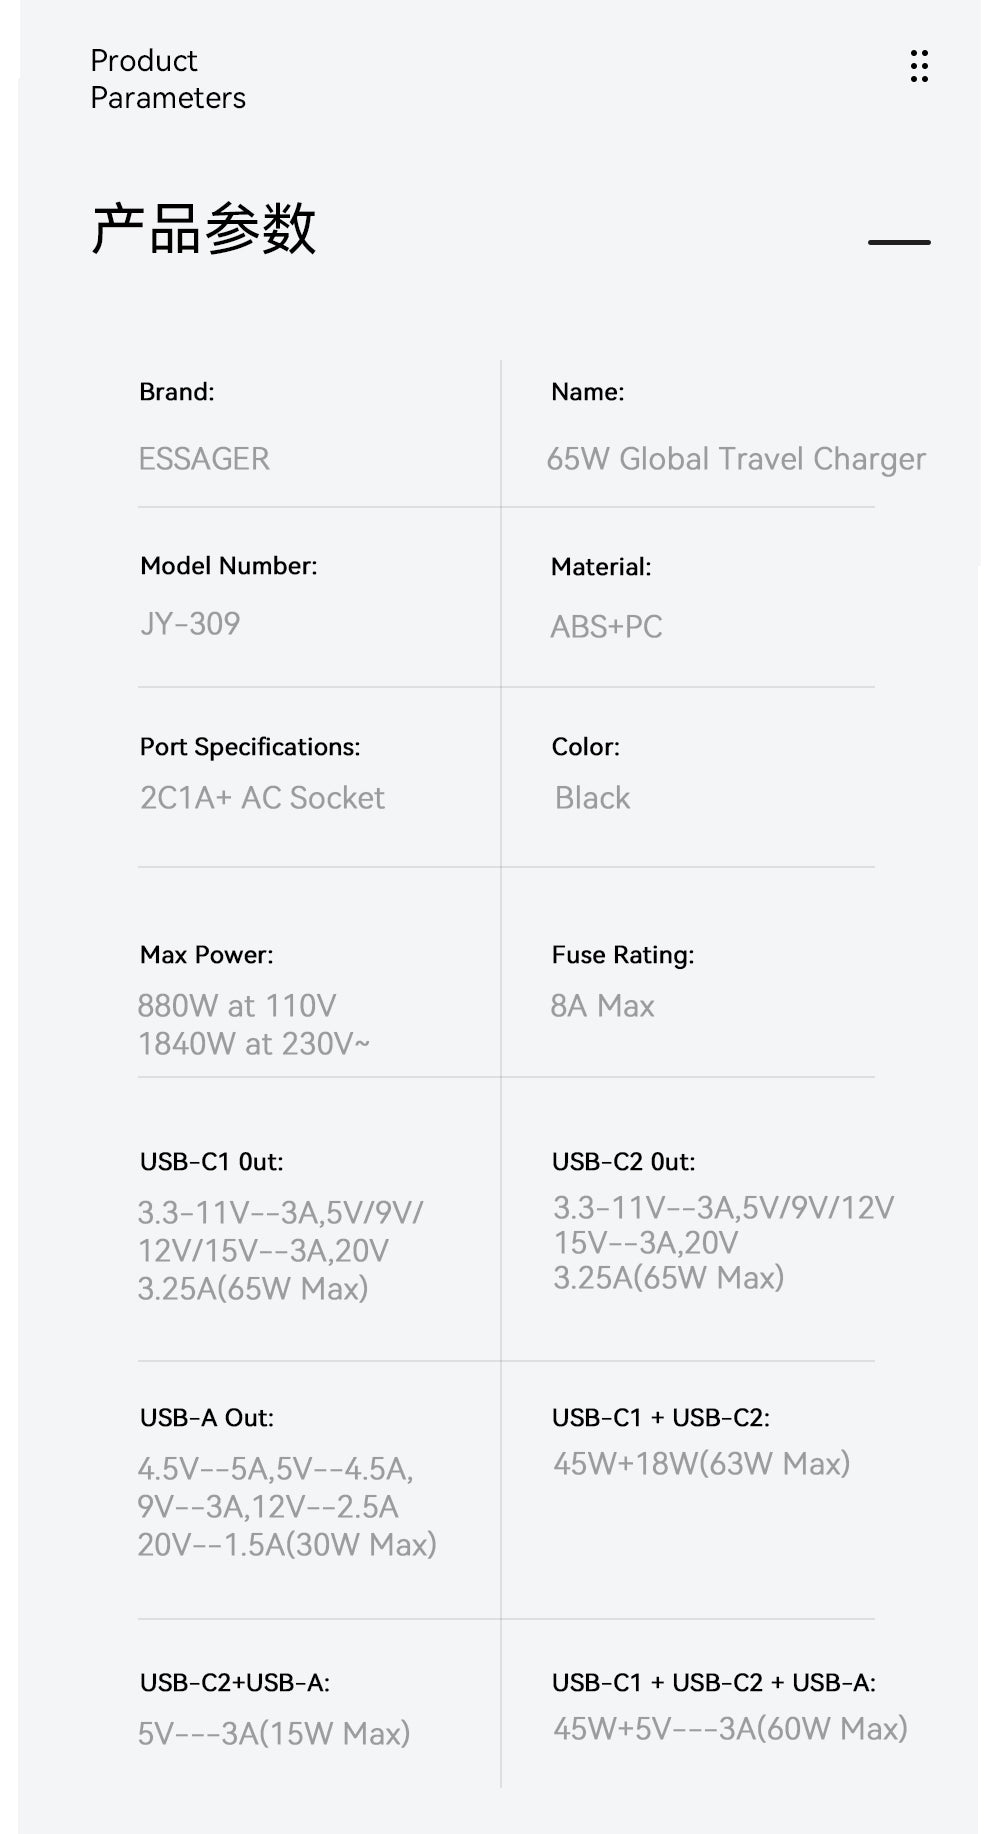
Task: Click the 5V---3A(15W Max) value
Action: tap(274, 1733)
